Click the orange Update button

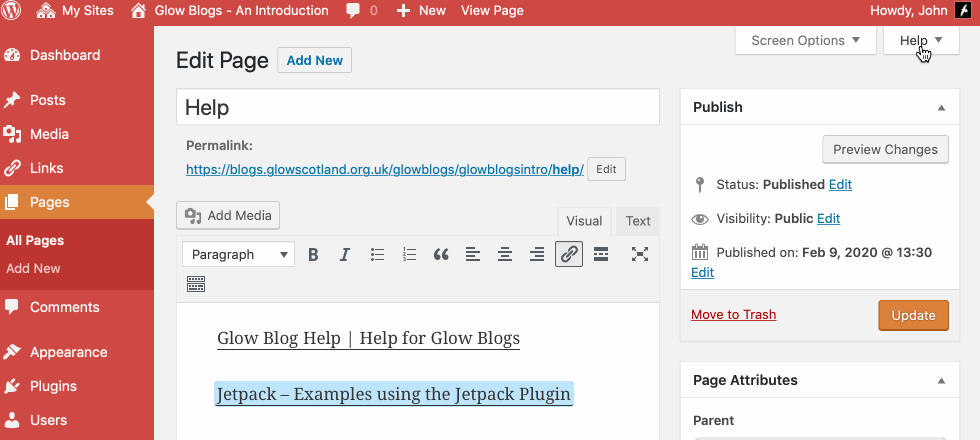pos(913,316)
